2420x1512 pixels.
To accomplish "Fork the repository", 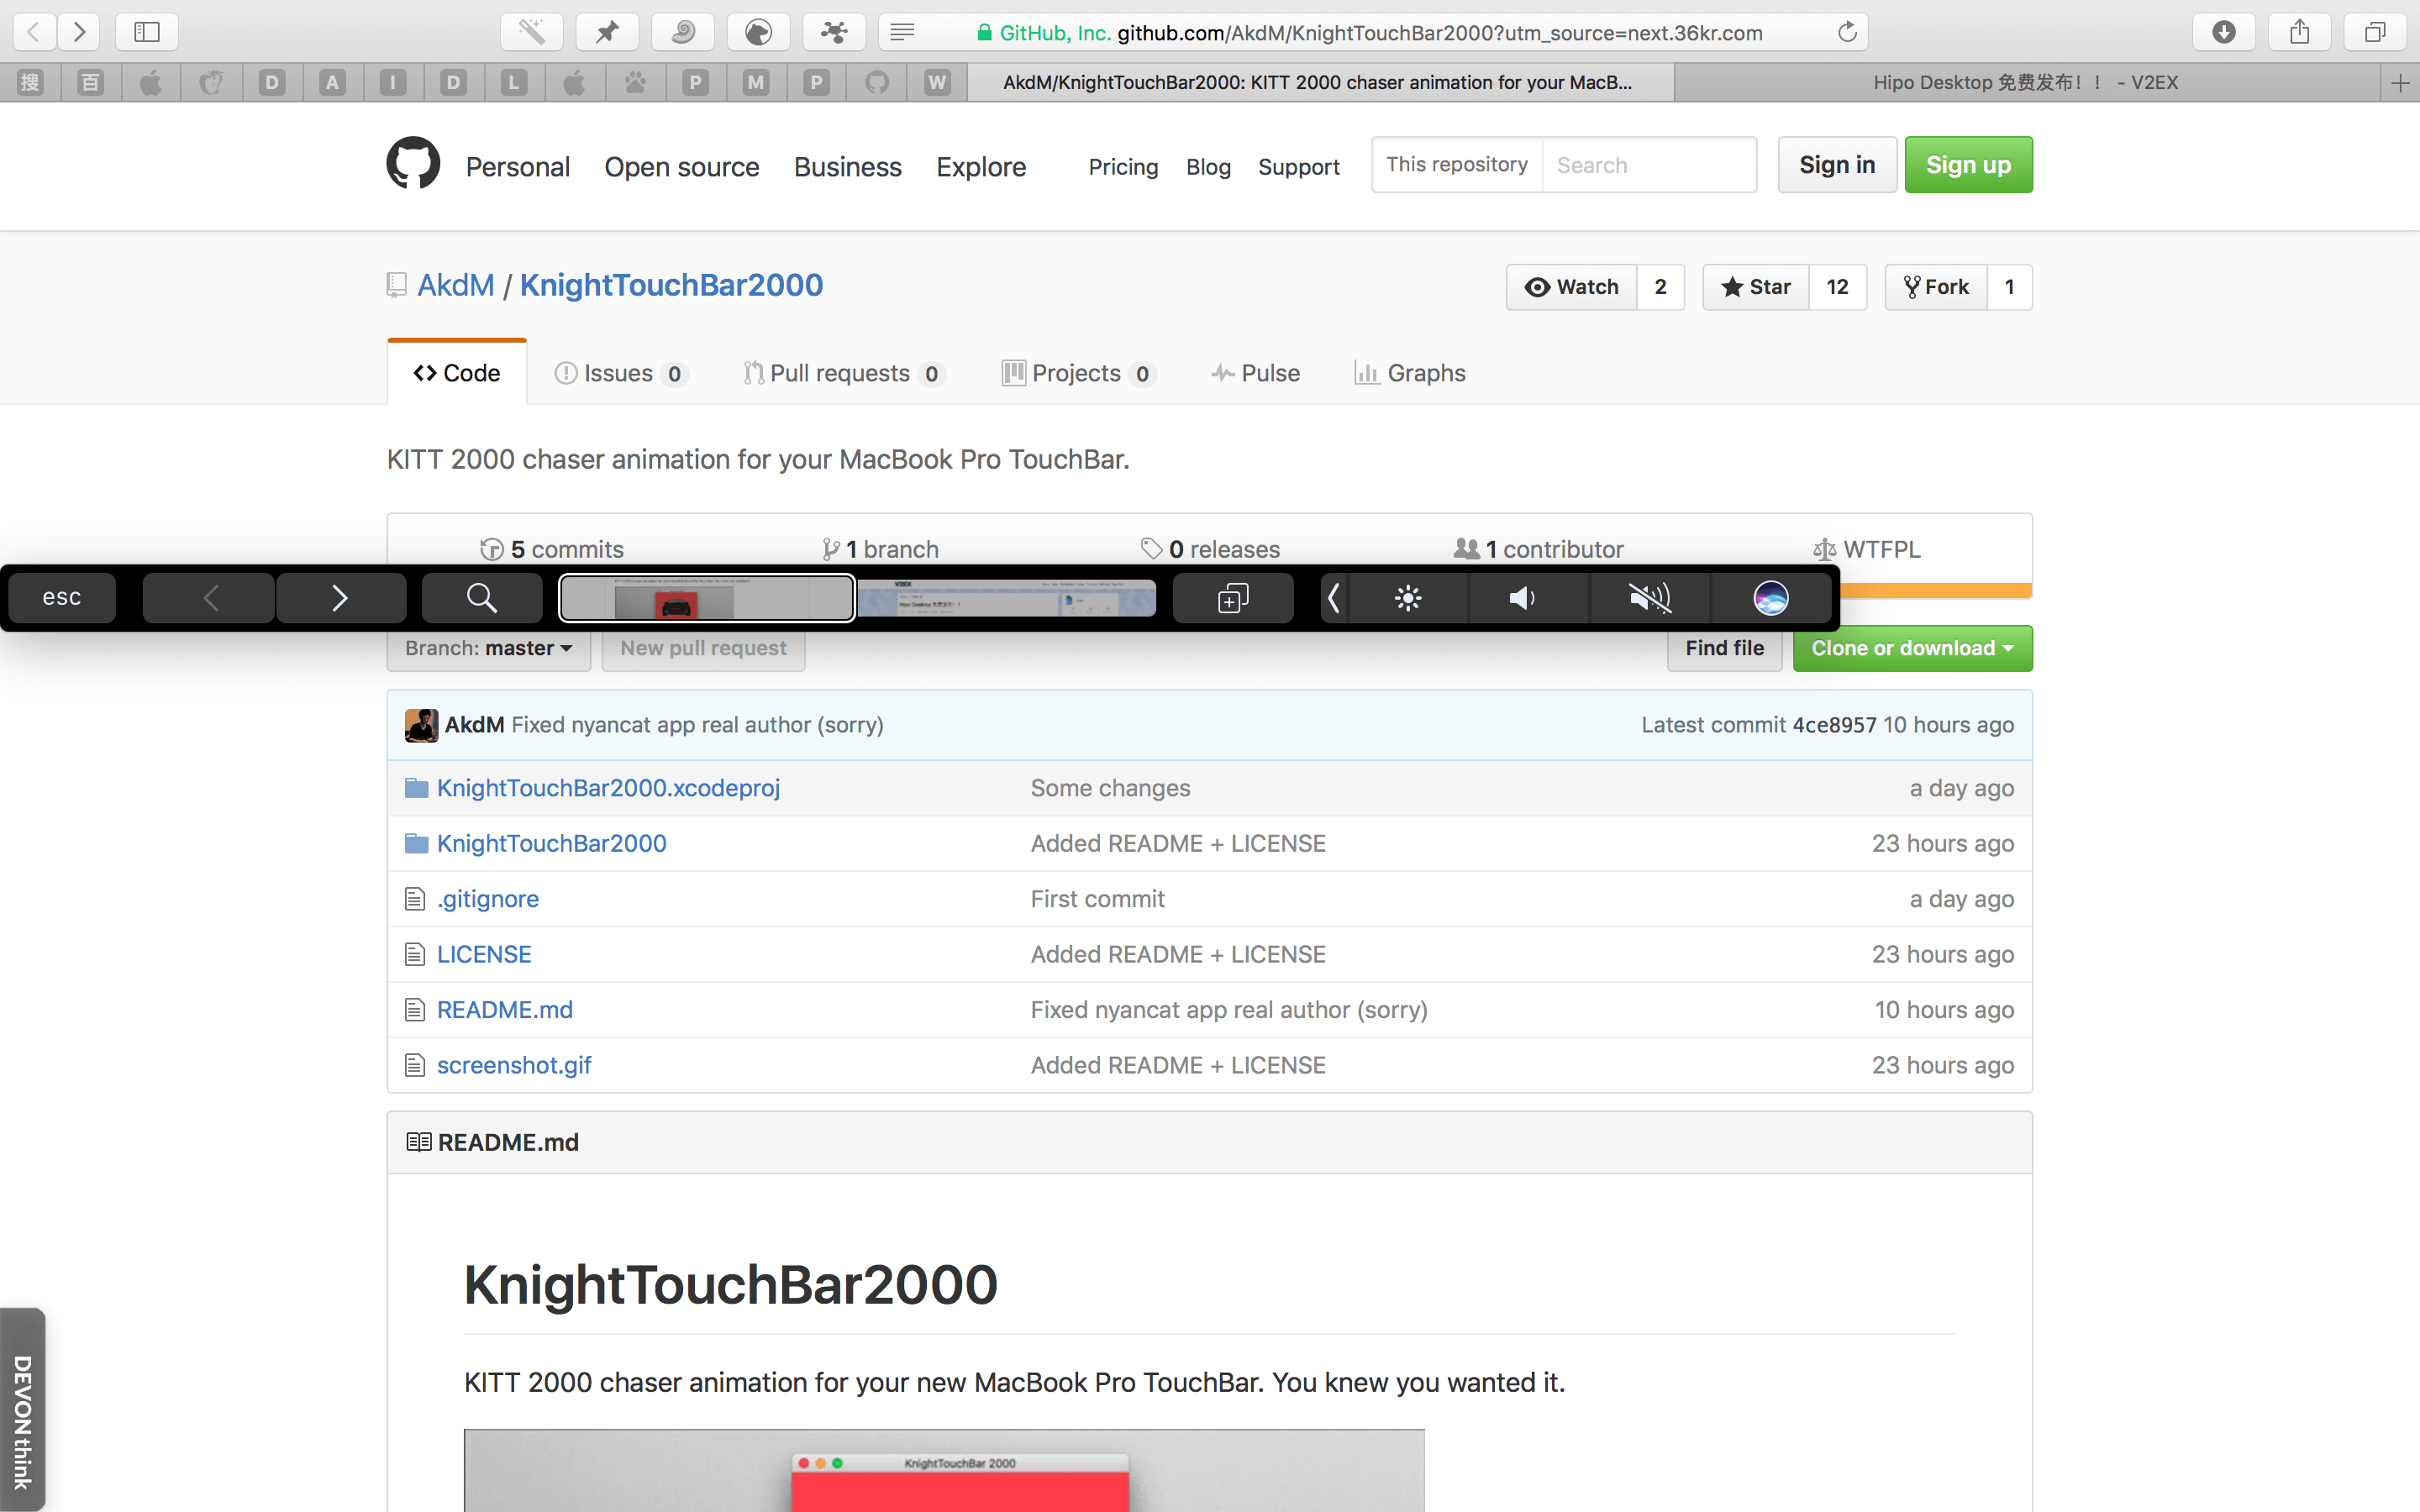I will coord(1936,287).
